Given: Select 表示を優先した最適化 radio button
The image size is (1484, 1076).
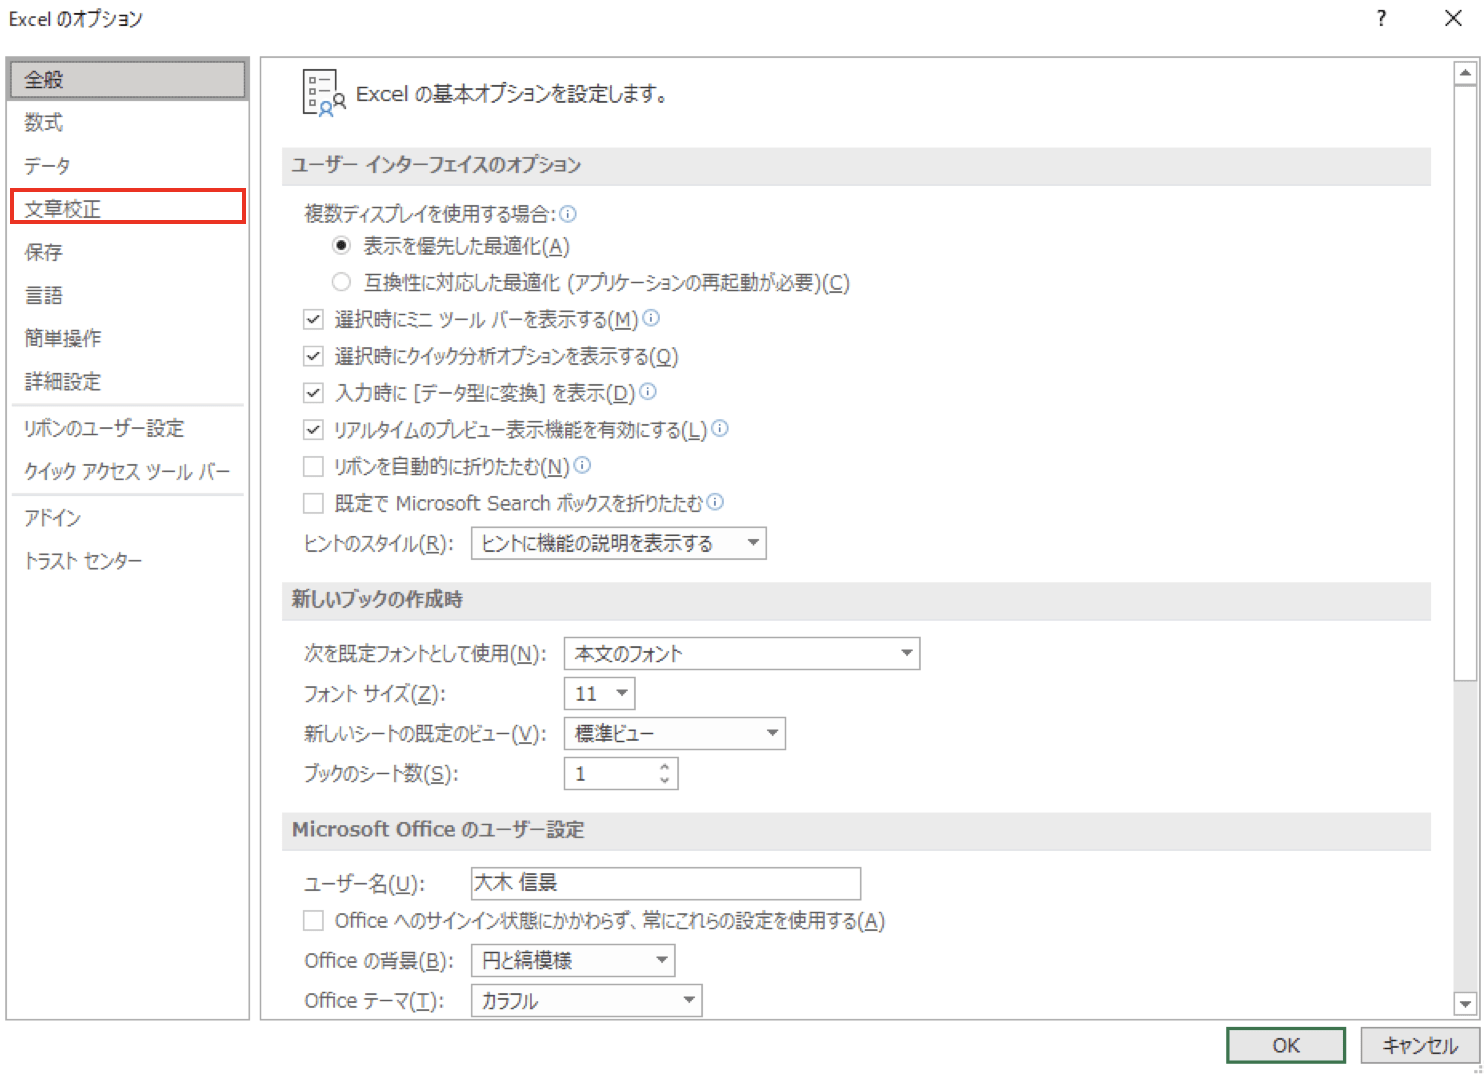Looking at the screenshot, I should pyautogui.click(x=342, y=245).
